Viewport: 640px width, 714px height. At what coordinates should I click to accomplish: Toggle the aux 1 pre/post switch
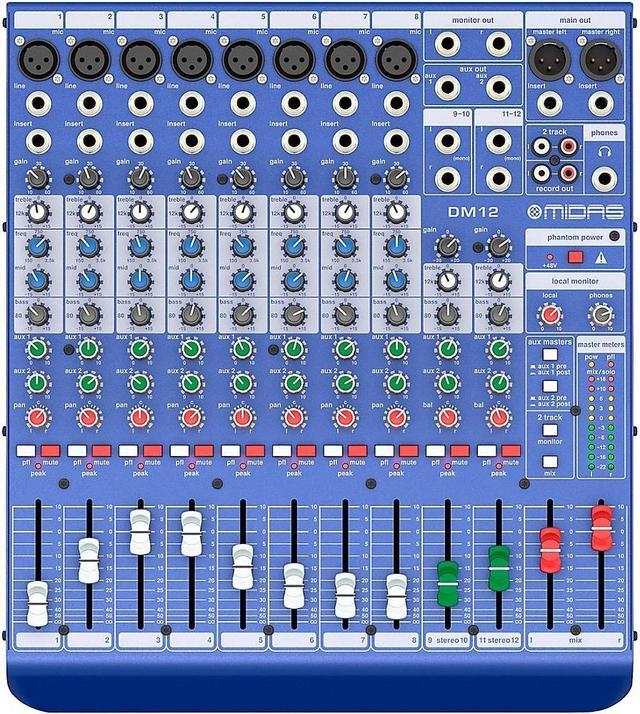coord(550,354)
